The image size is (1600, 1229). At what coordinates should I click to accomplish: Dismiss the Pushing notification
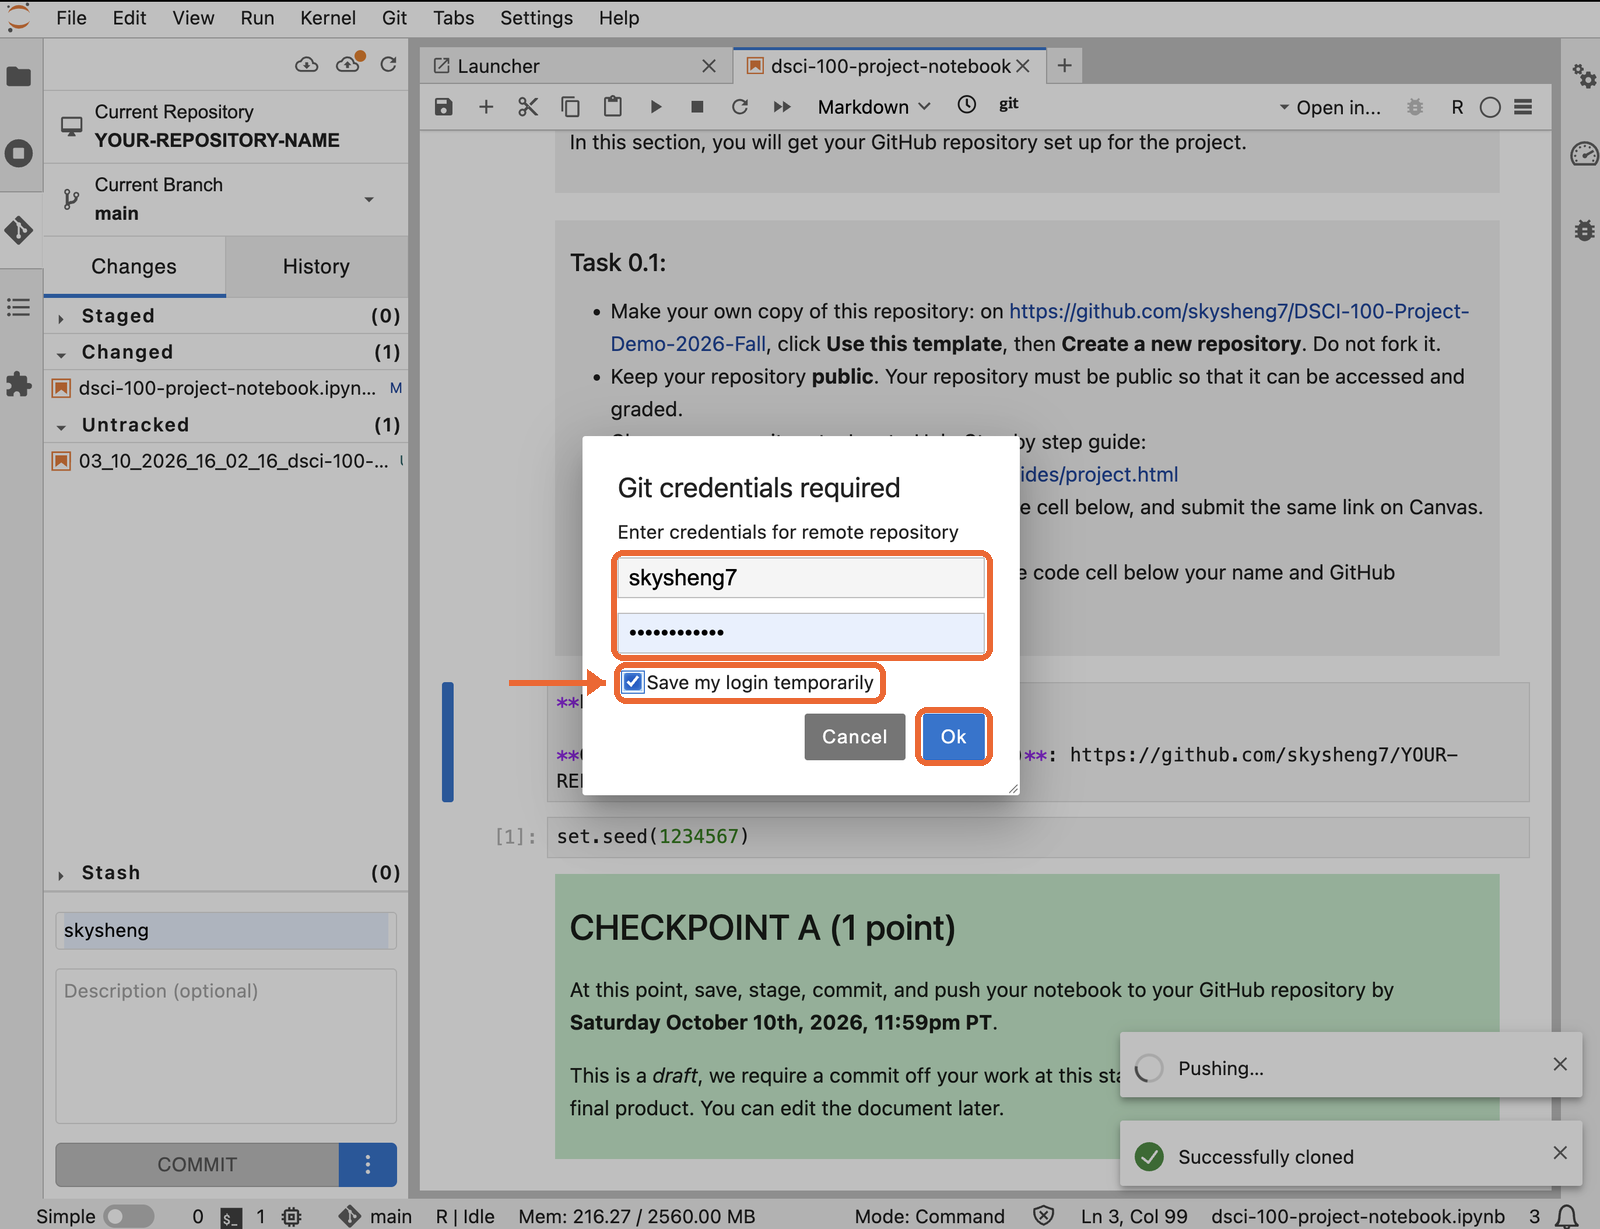1560,1064
